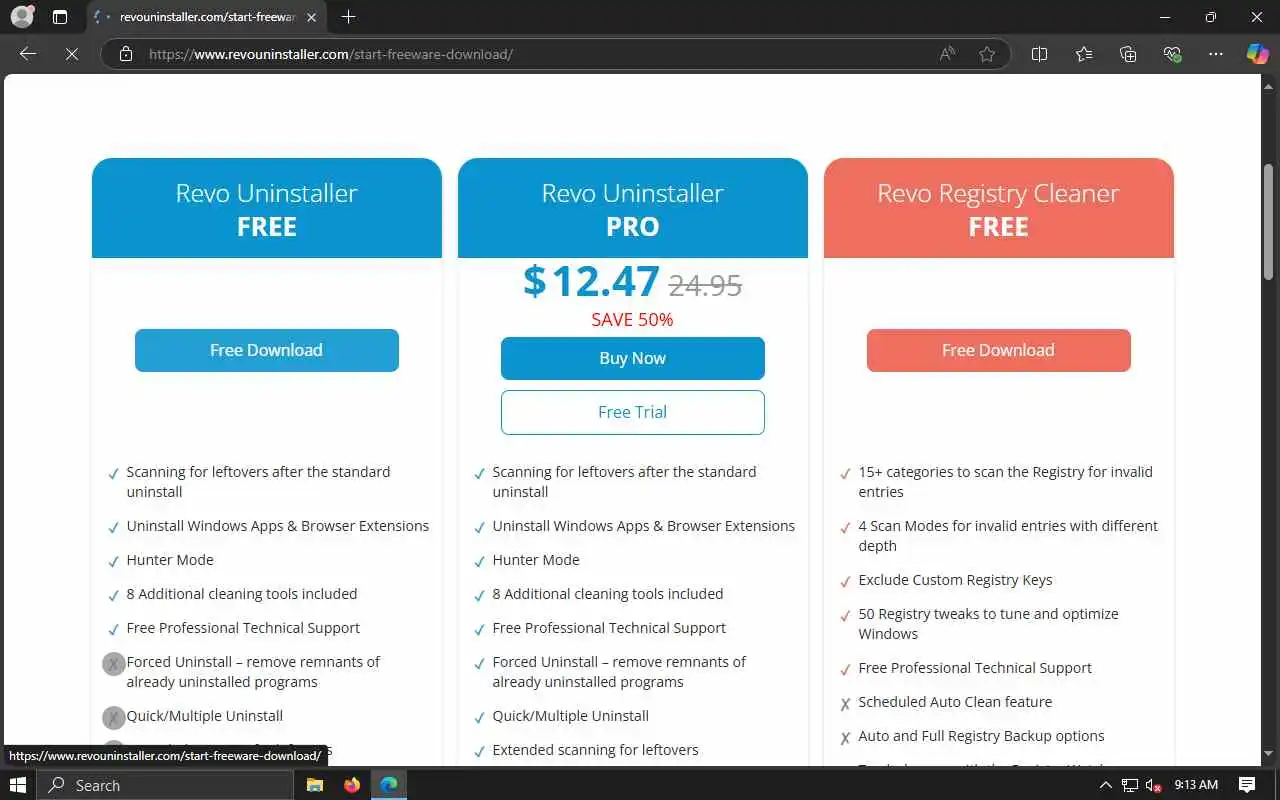The width and height of the screenshot is (1280, 800).
Task: Click Free column 'Scanning for leftovers' text
Action: (x=258, y=482)
